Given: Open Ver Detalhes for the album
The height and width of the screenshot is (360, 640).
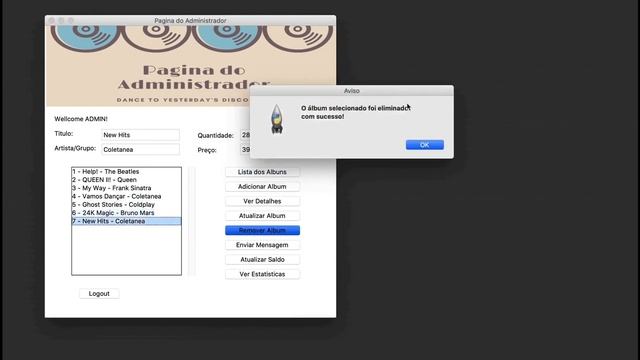Looking at the screenshot, I should tap(262, 201).
